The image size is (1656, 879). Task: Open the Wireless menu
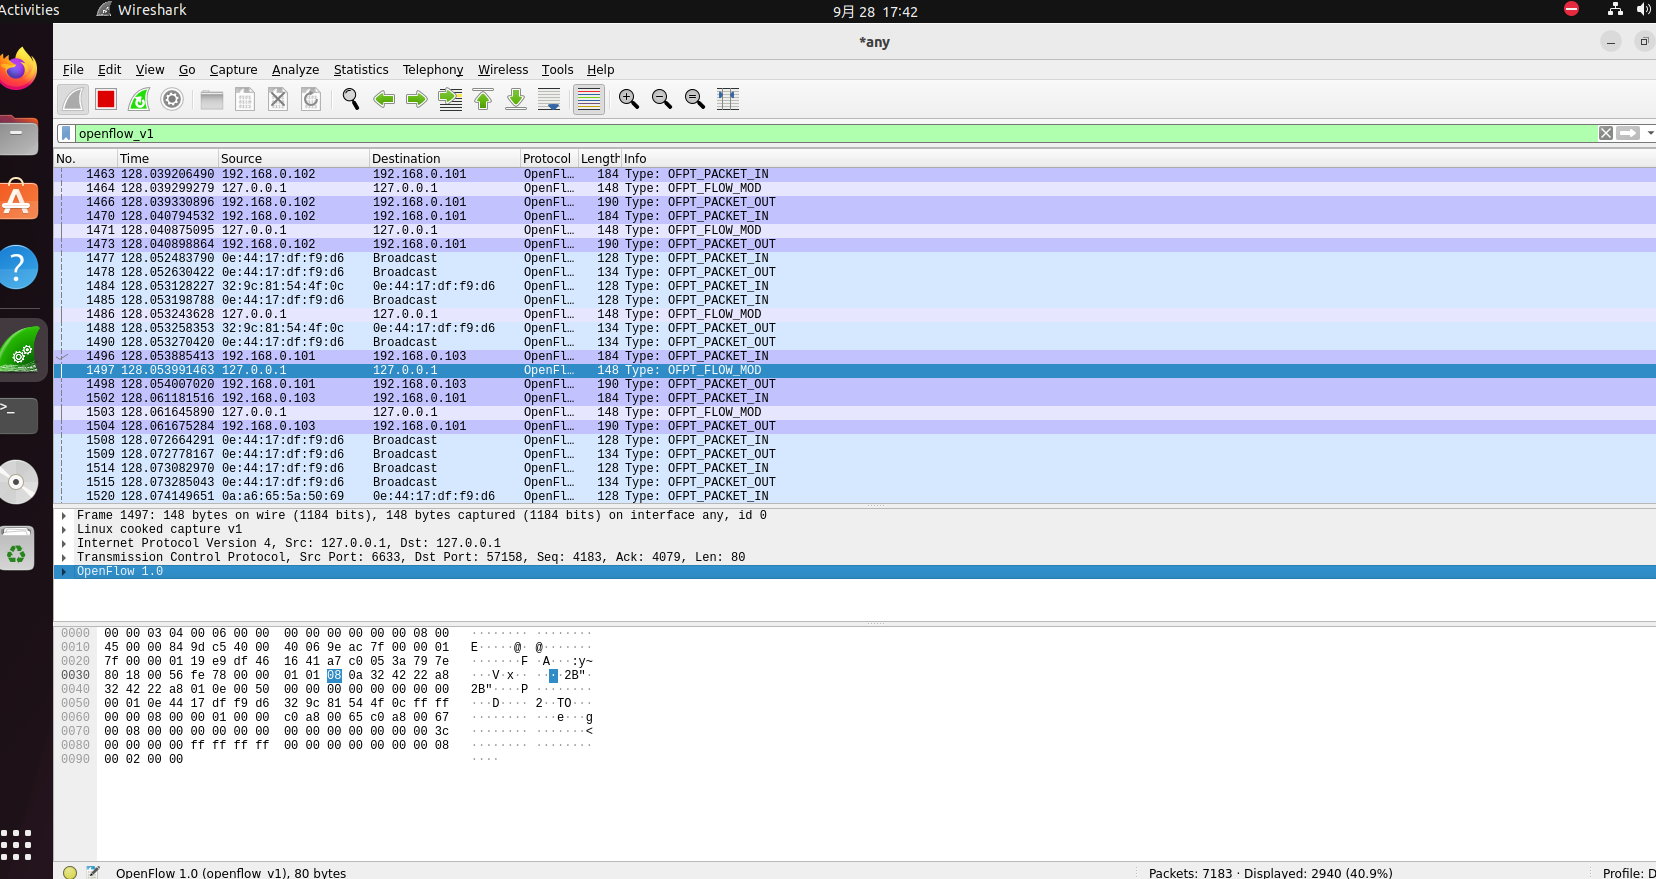pyautogui.click(x=503, y=70)
